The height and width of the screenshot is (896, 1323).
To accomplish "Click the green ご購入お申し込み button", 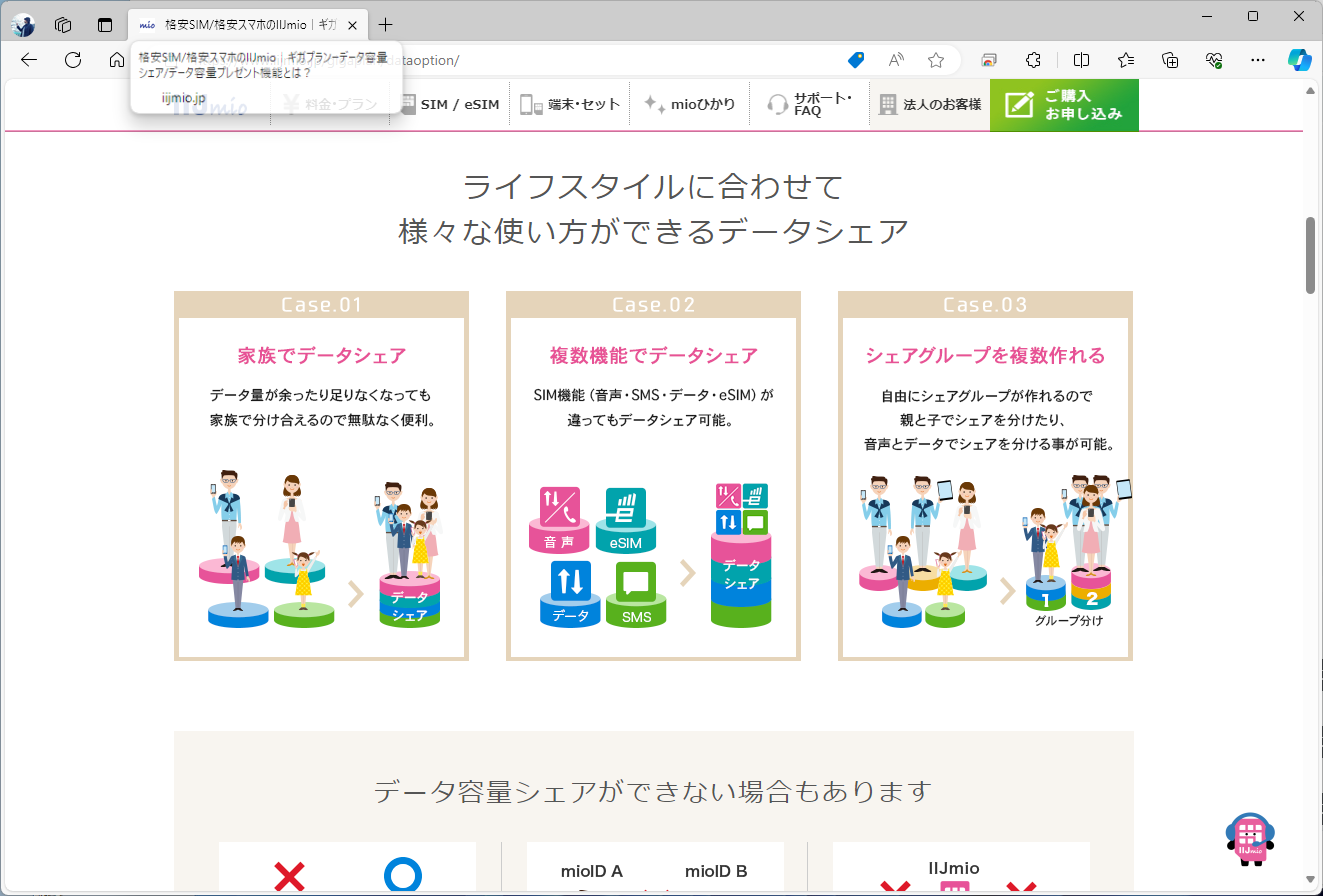I will [x=1064, y=105].
